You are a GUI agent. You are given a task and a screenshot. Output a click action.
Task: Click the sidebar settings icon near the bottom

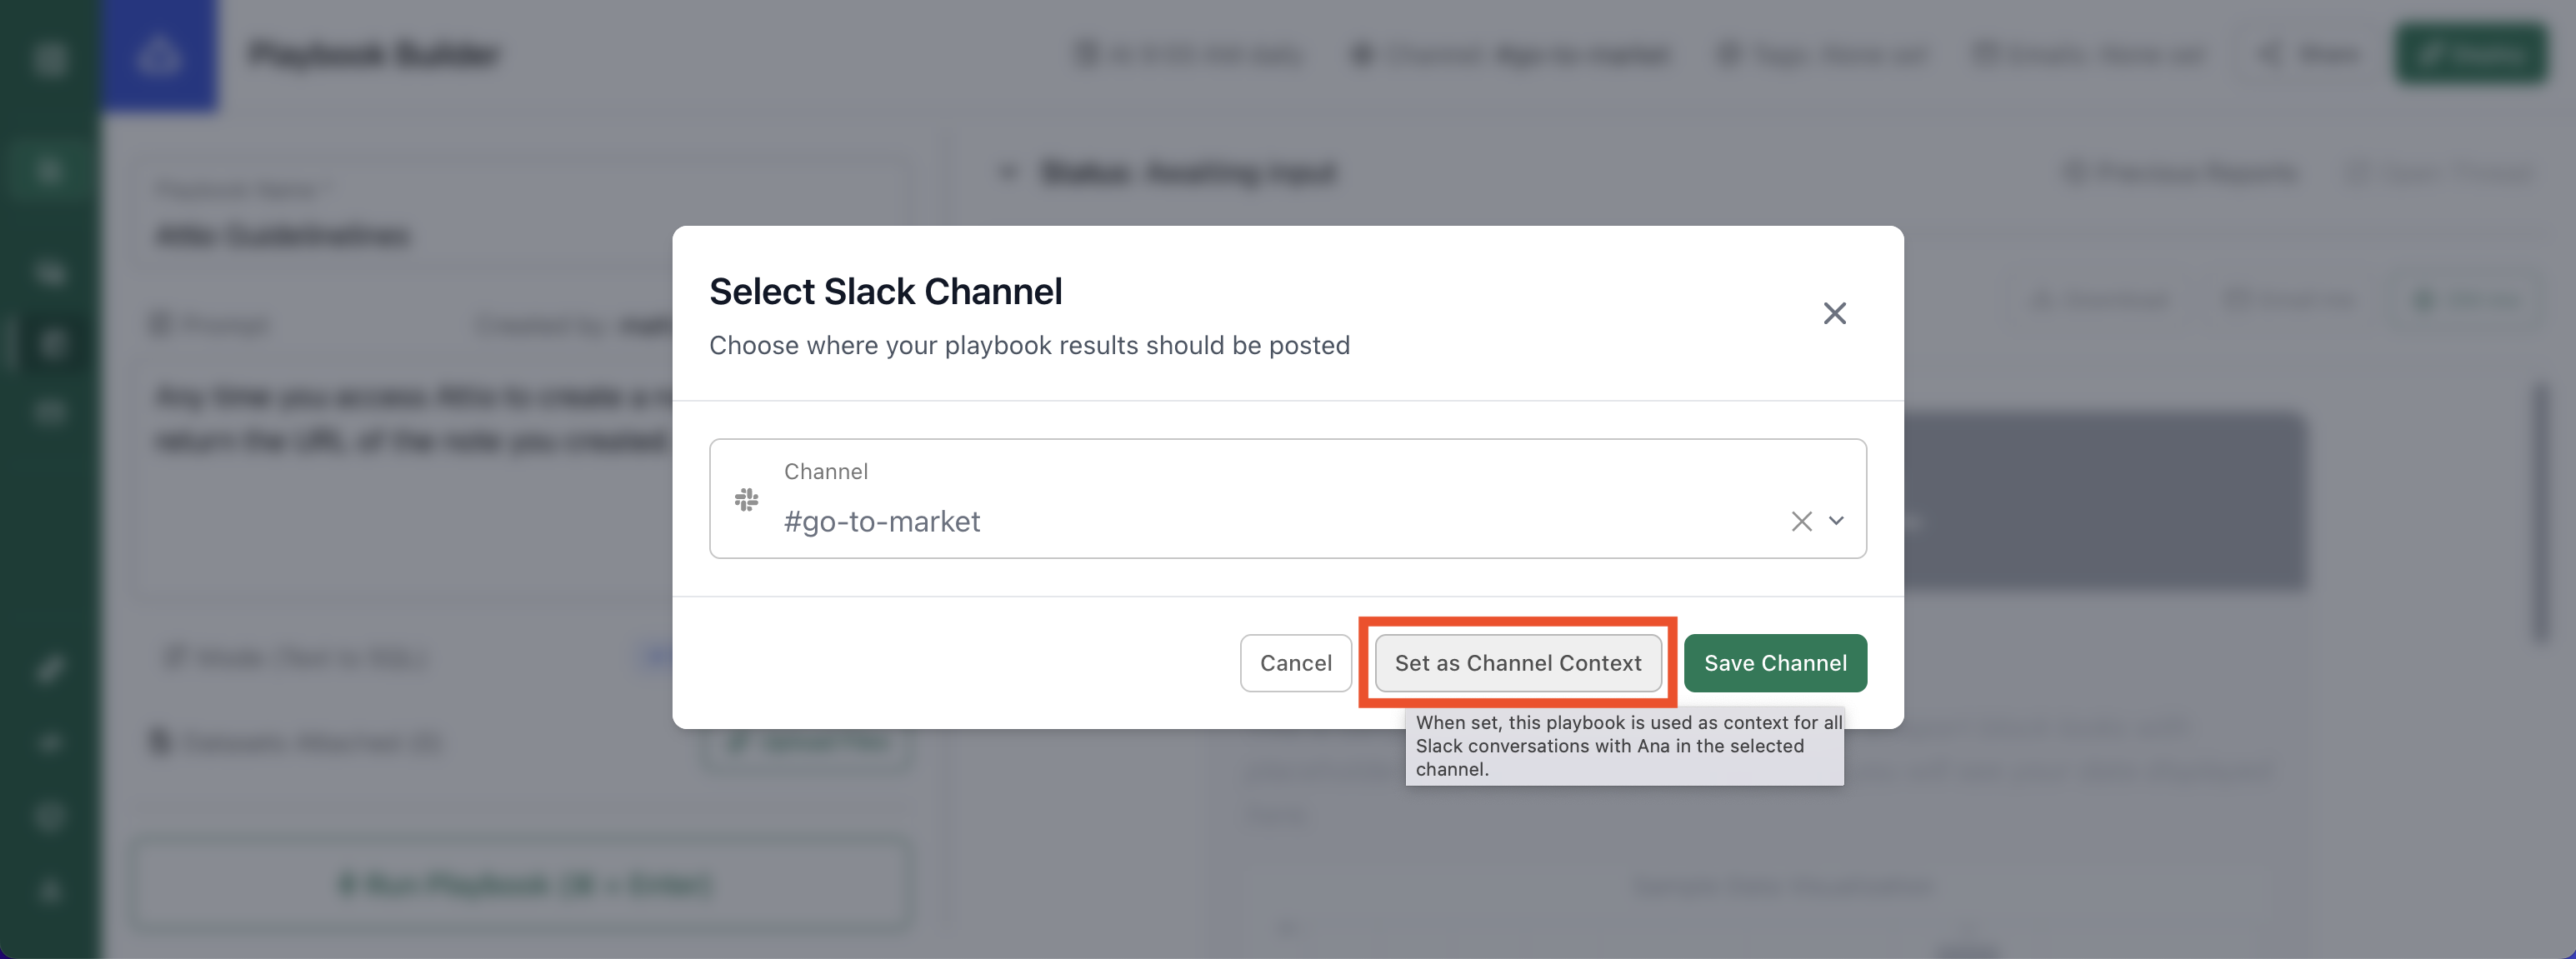[x=50, y=816]
